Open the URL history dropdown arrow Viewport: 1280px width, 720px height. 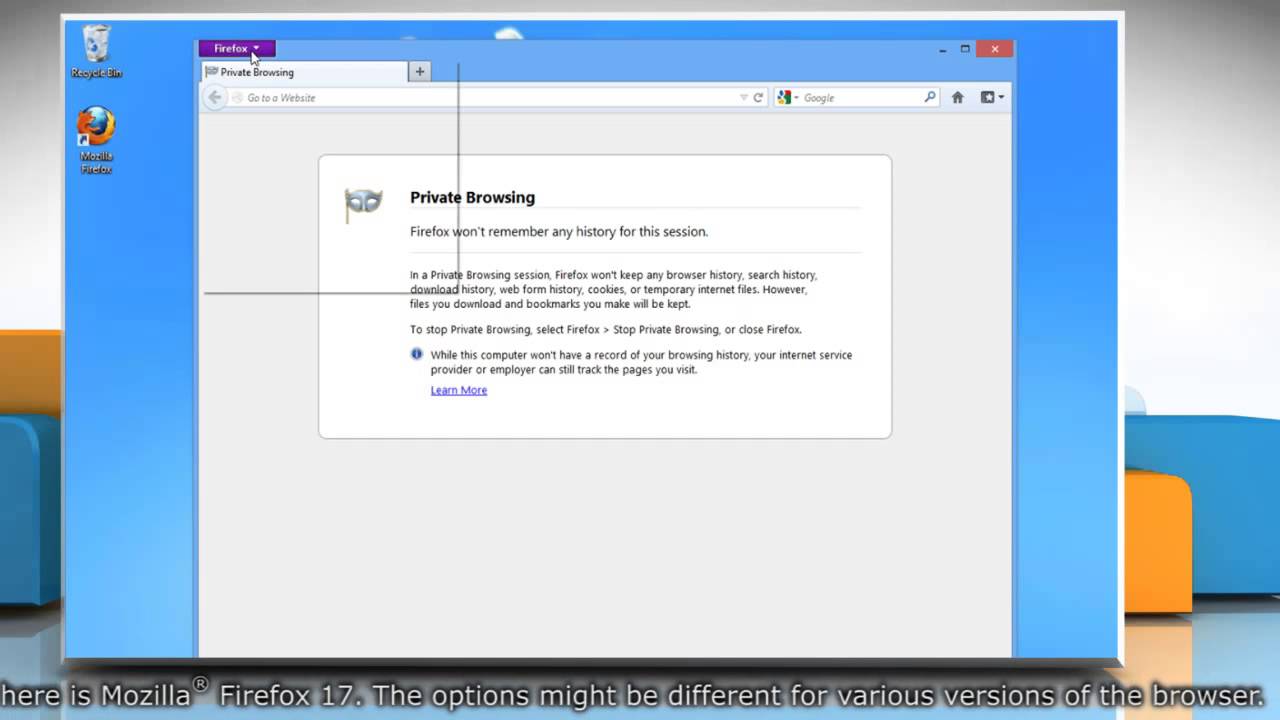click(743, 98)
